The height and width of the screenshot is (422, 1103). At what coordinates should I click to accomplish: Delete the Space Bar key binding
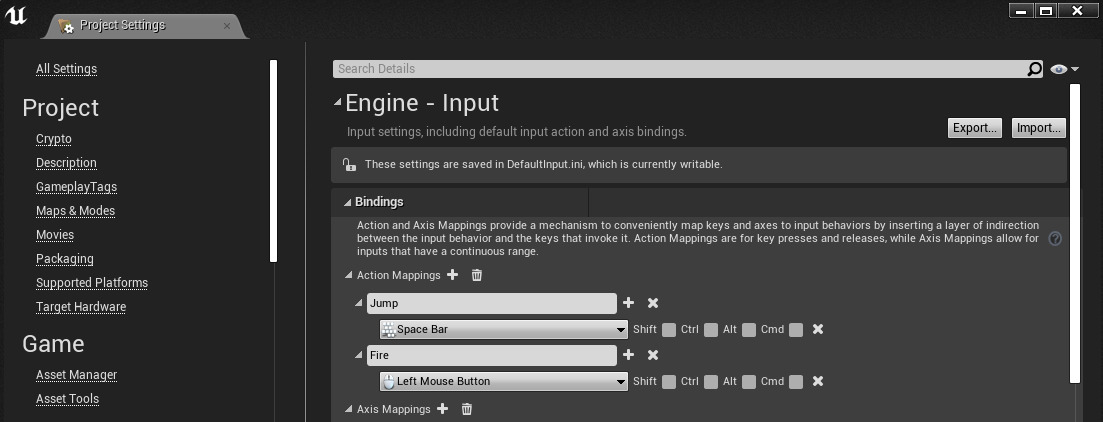tap(818, 329)
